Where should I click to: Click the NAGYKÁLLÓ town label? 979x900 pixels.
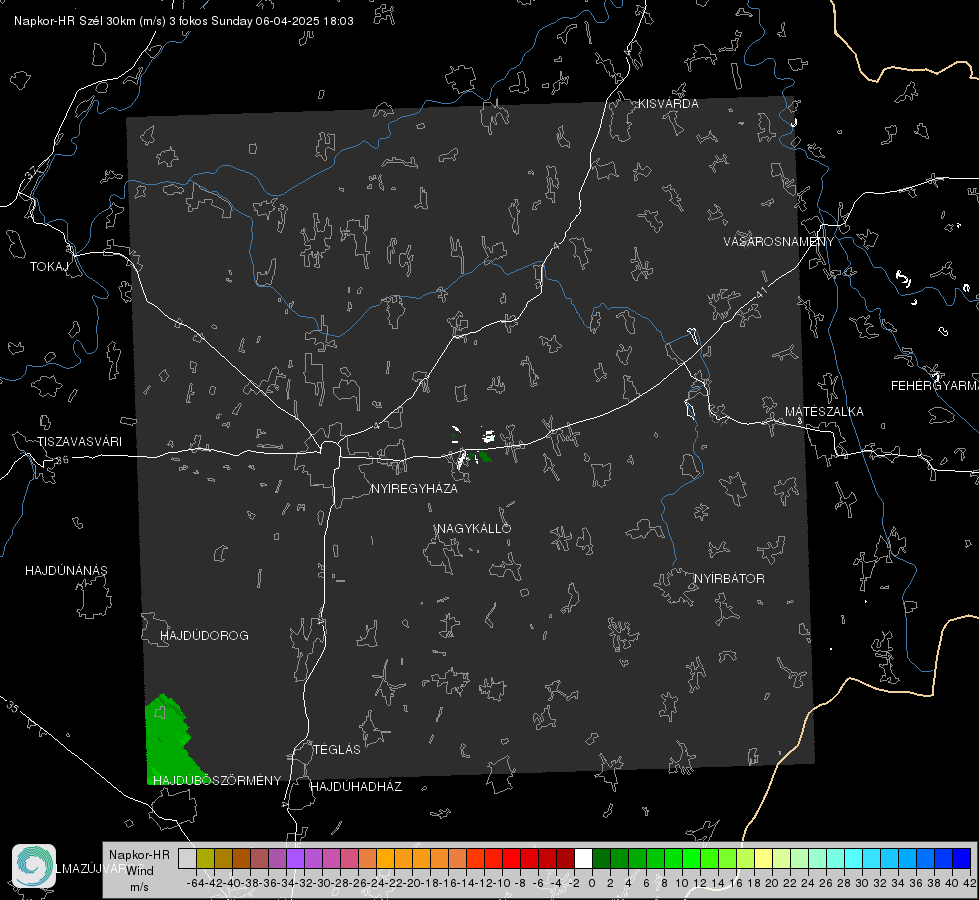click(x=474, y=528)
